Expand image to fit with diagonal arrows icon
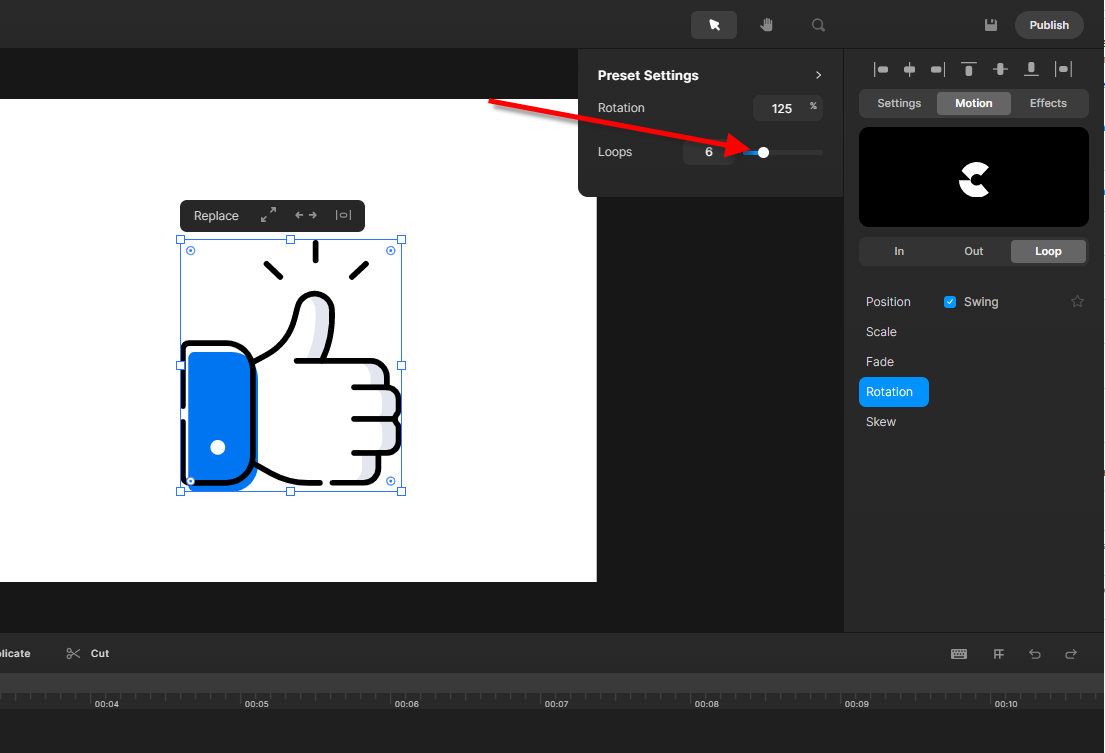Viewport: 1105px width, 753px height. click(268, 216)
